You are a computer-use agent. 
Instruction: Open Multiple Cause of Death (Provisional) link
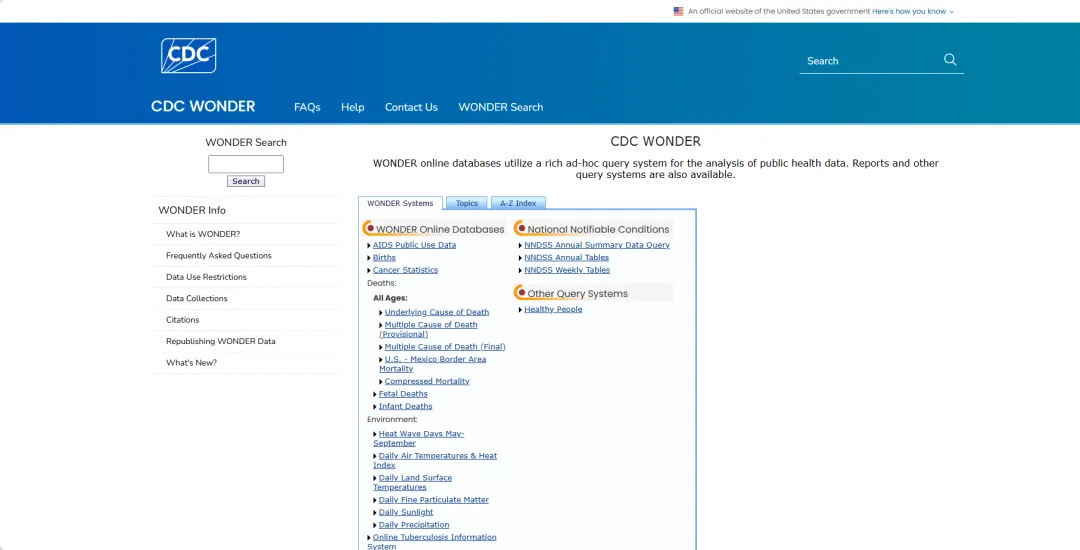pyautogui.click(x=428, y=329)
